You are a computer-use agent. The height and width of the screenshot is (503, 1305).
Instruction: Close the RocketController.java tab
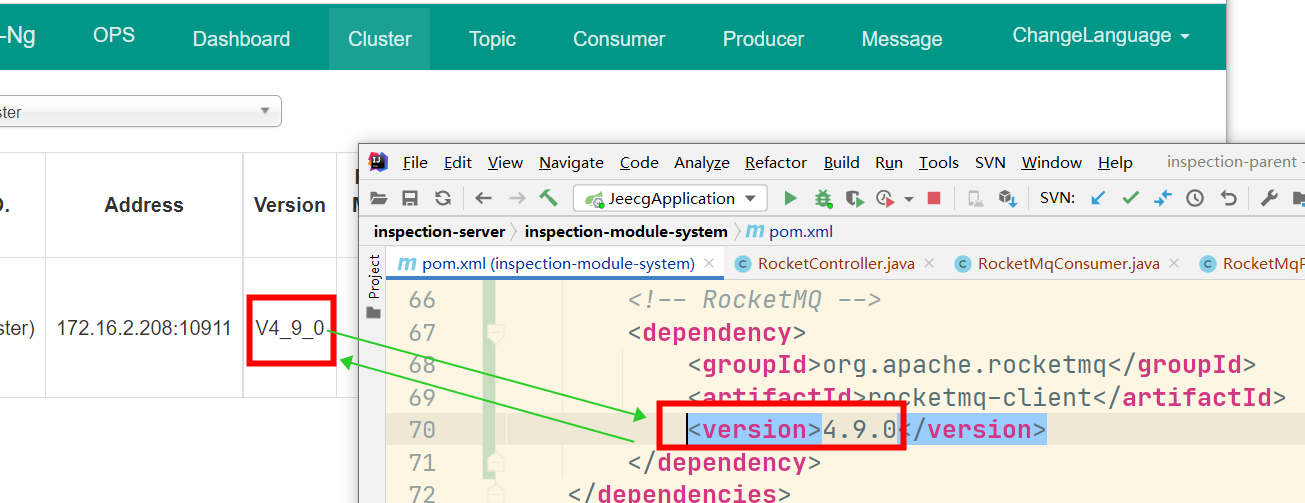(928, 264)
